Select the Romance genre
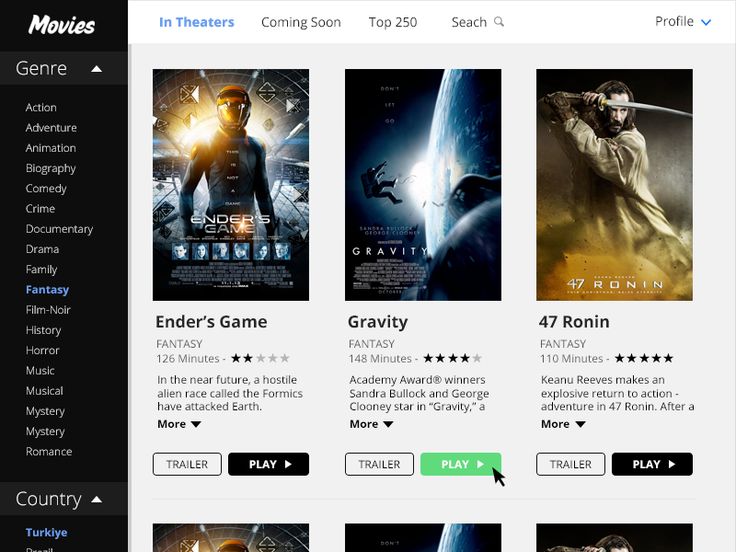The image size is (736, 552). click(x=49, y=452)
